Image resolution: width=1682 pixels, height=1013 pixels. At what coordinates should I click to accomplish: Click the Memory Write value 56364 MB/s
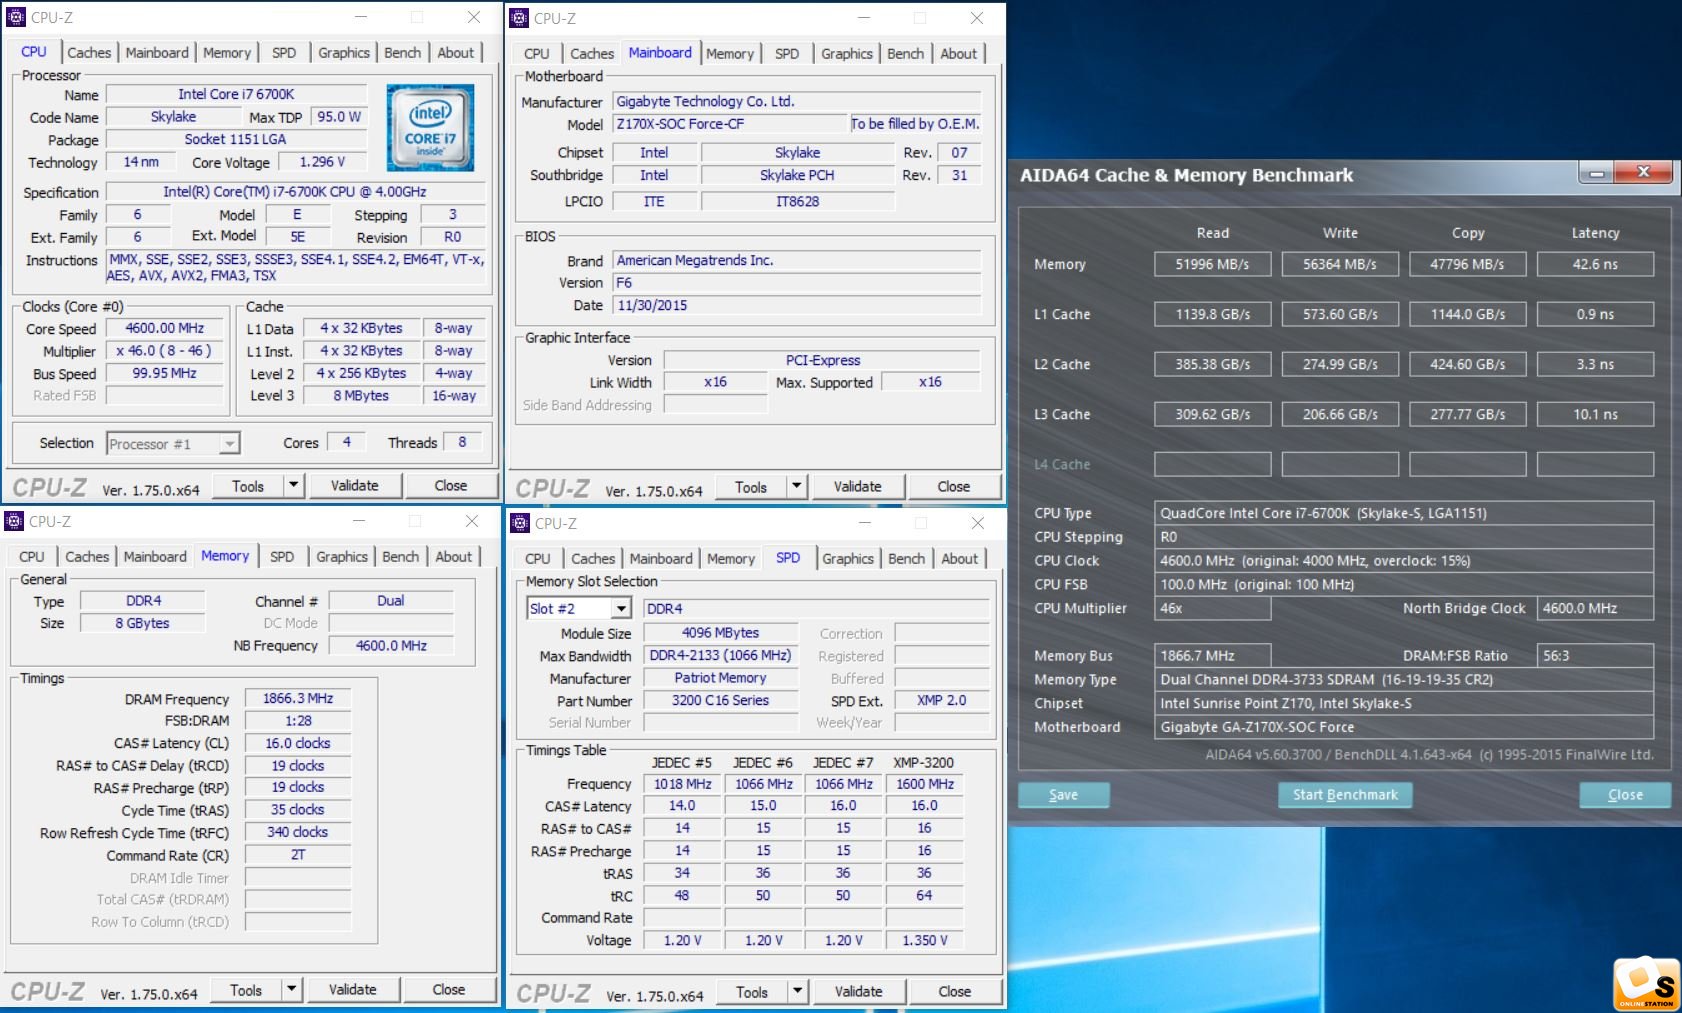(x=1340, y=264)
